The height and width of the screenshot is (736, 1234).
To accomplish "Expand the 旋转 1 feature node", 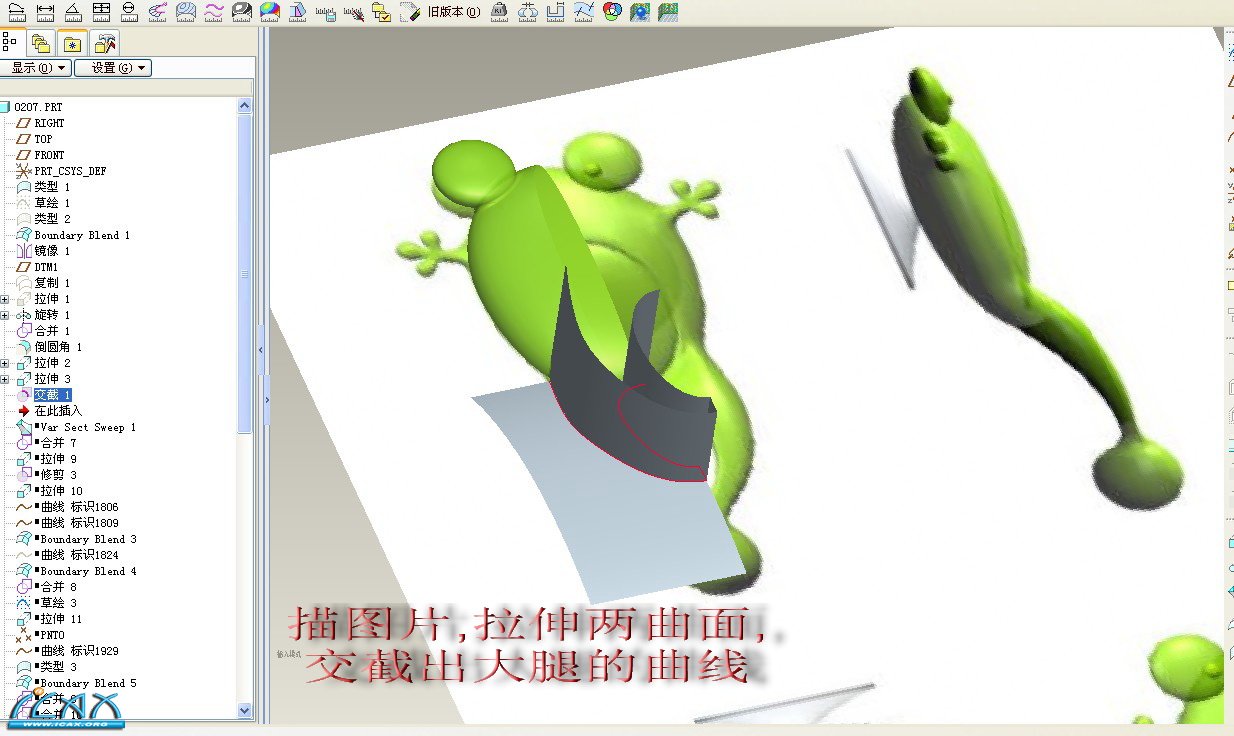I will point(6,315).
